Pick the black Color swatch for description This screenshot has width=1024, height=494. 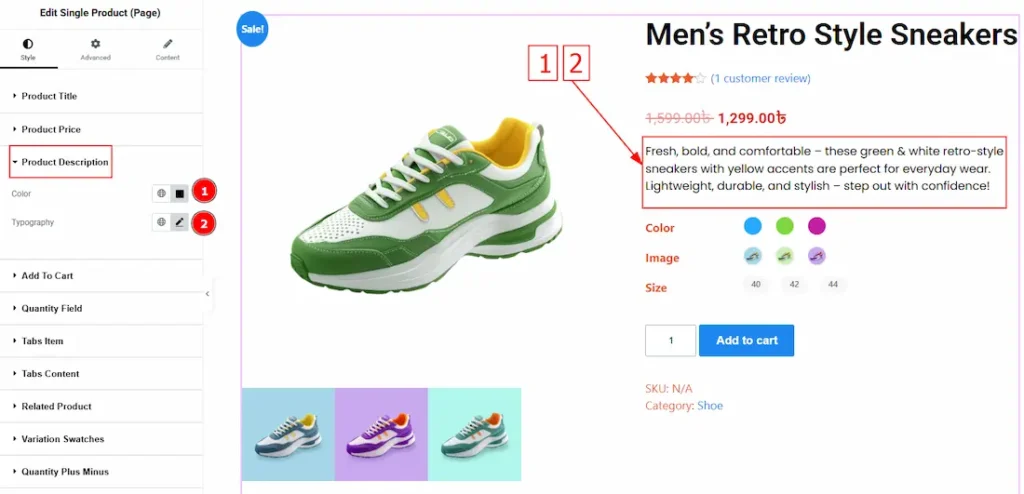(179, 193)
